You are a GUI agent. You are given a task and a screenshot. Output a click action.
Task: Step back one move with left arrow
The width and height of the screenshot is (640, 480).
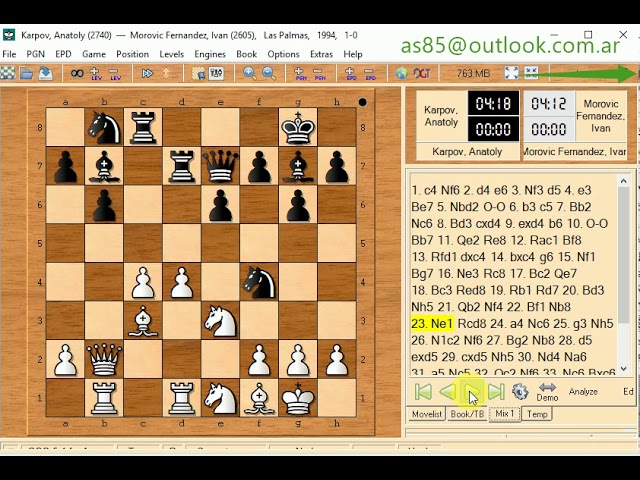447,392
